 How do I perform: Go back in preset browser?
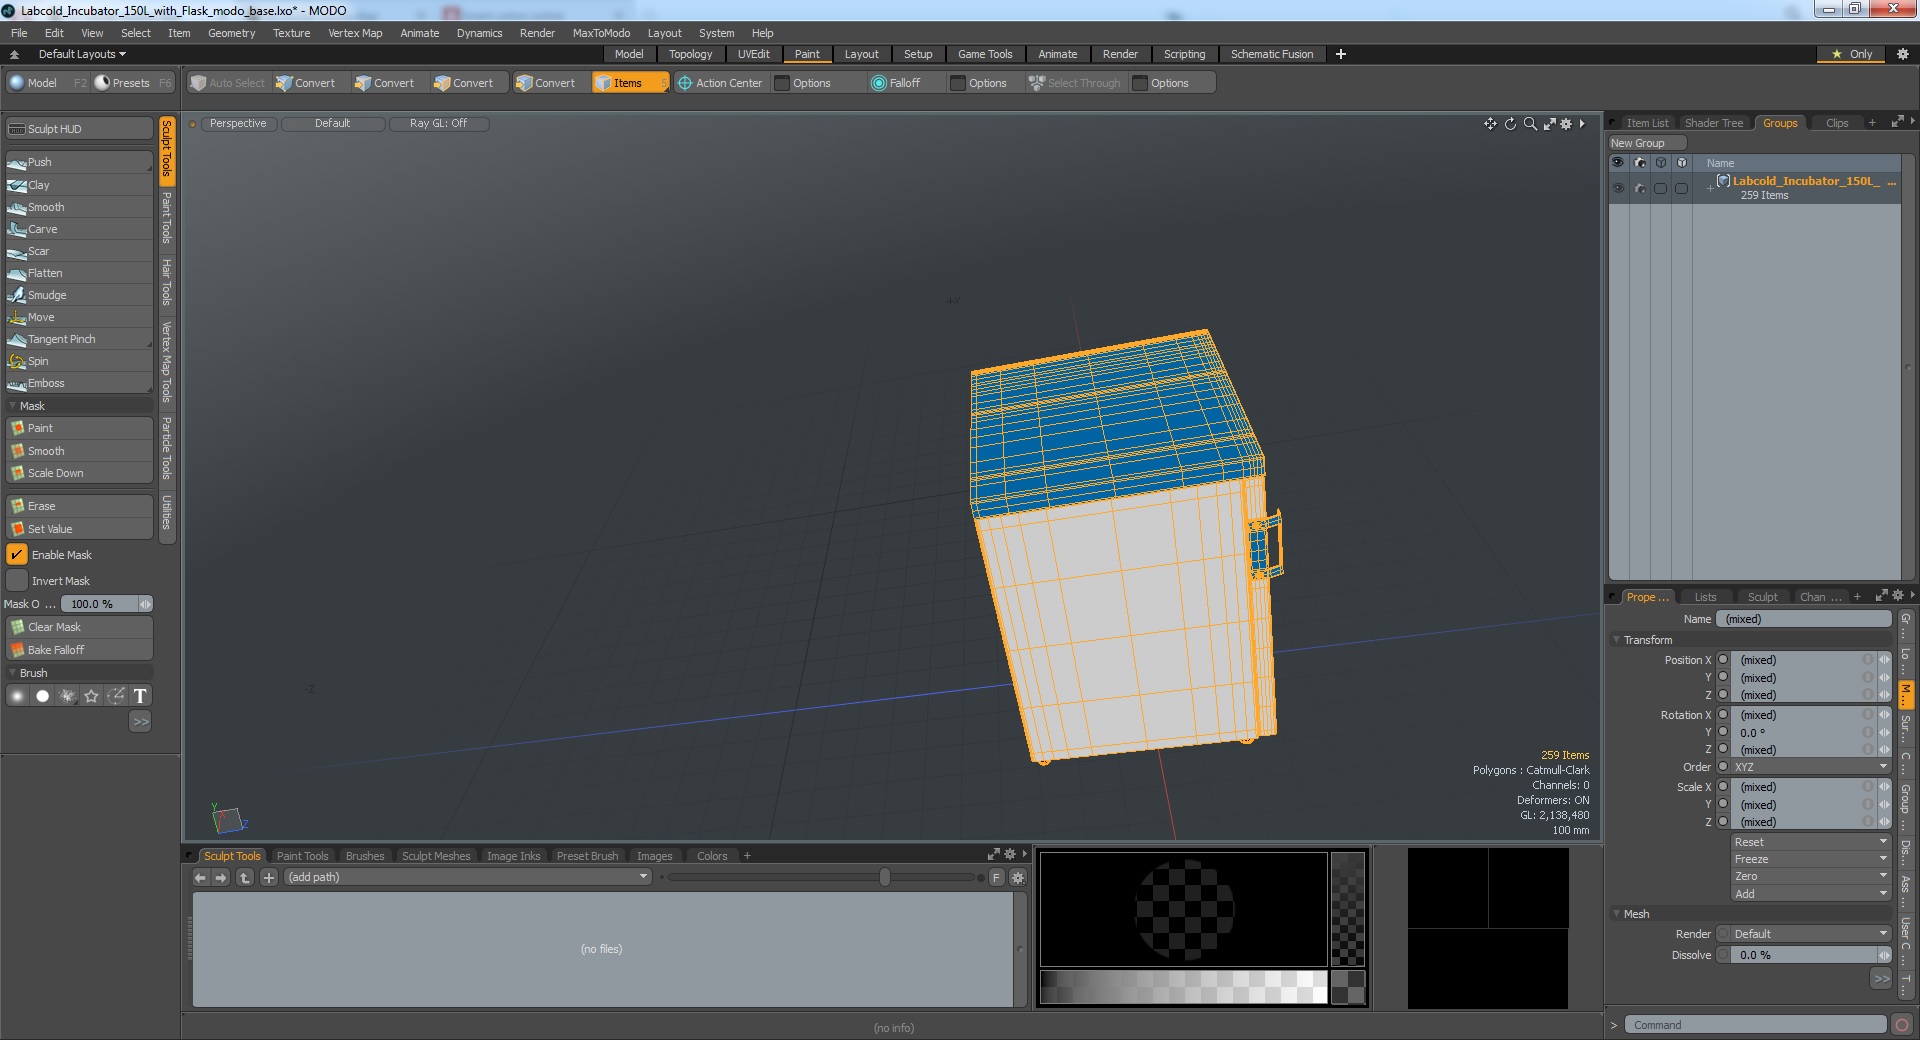[200, 877]
